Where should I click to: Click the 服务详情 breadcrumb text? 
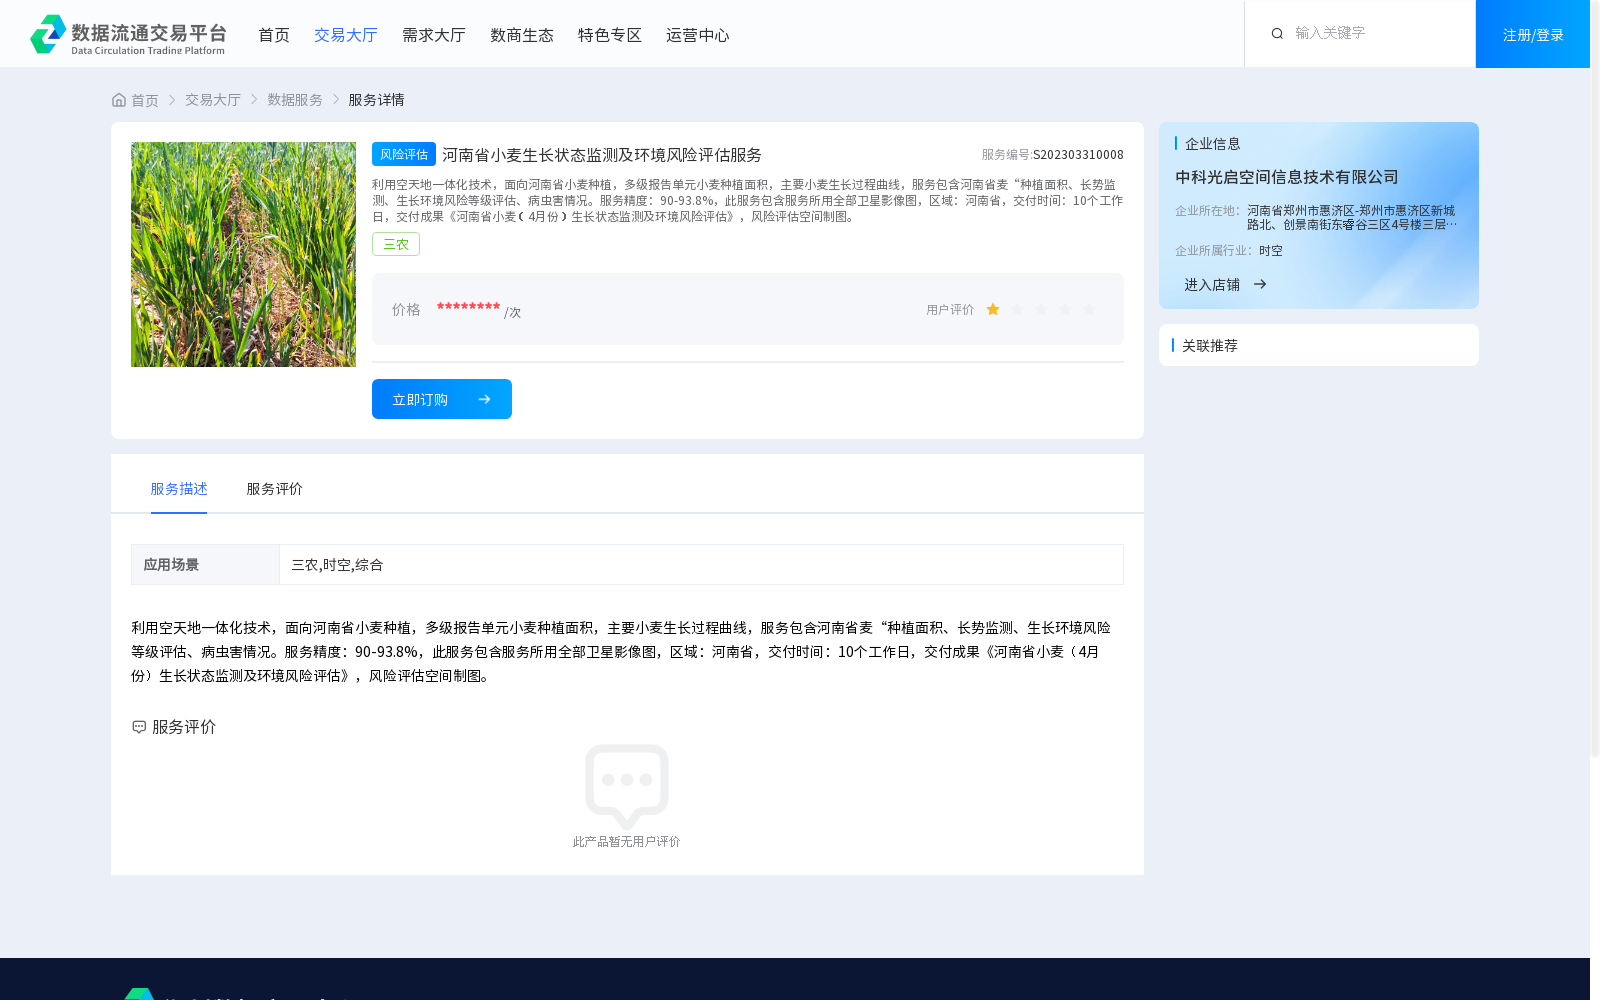tap(376, 100)
